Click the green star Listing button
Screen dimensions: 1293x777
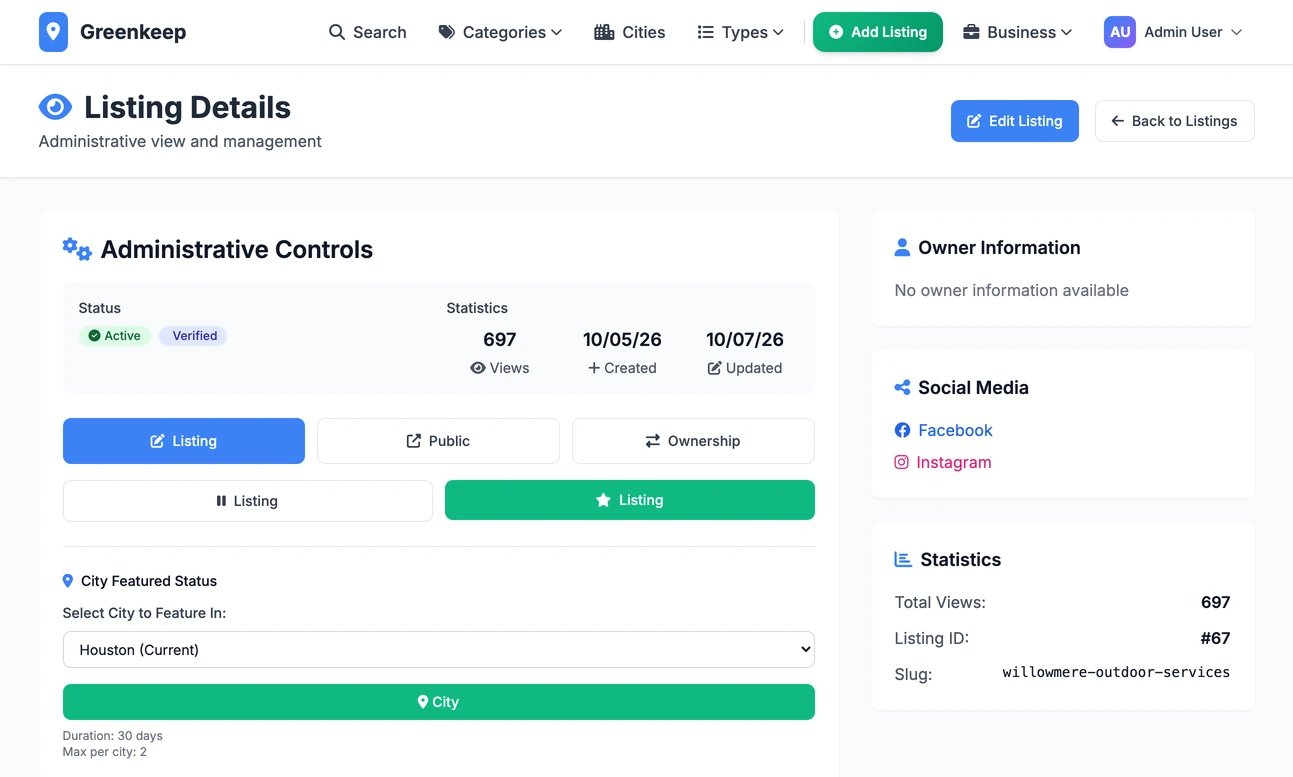pyautogui.click(x=630, y=500)
